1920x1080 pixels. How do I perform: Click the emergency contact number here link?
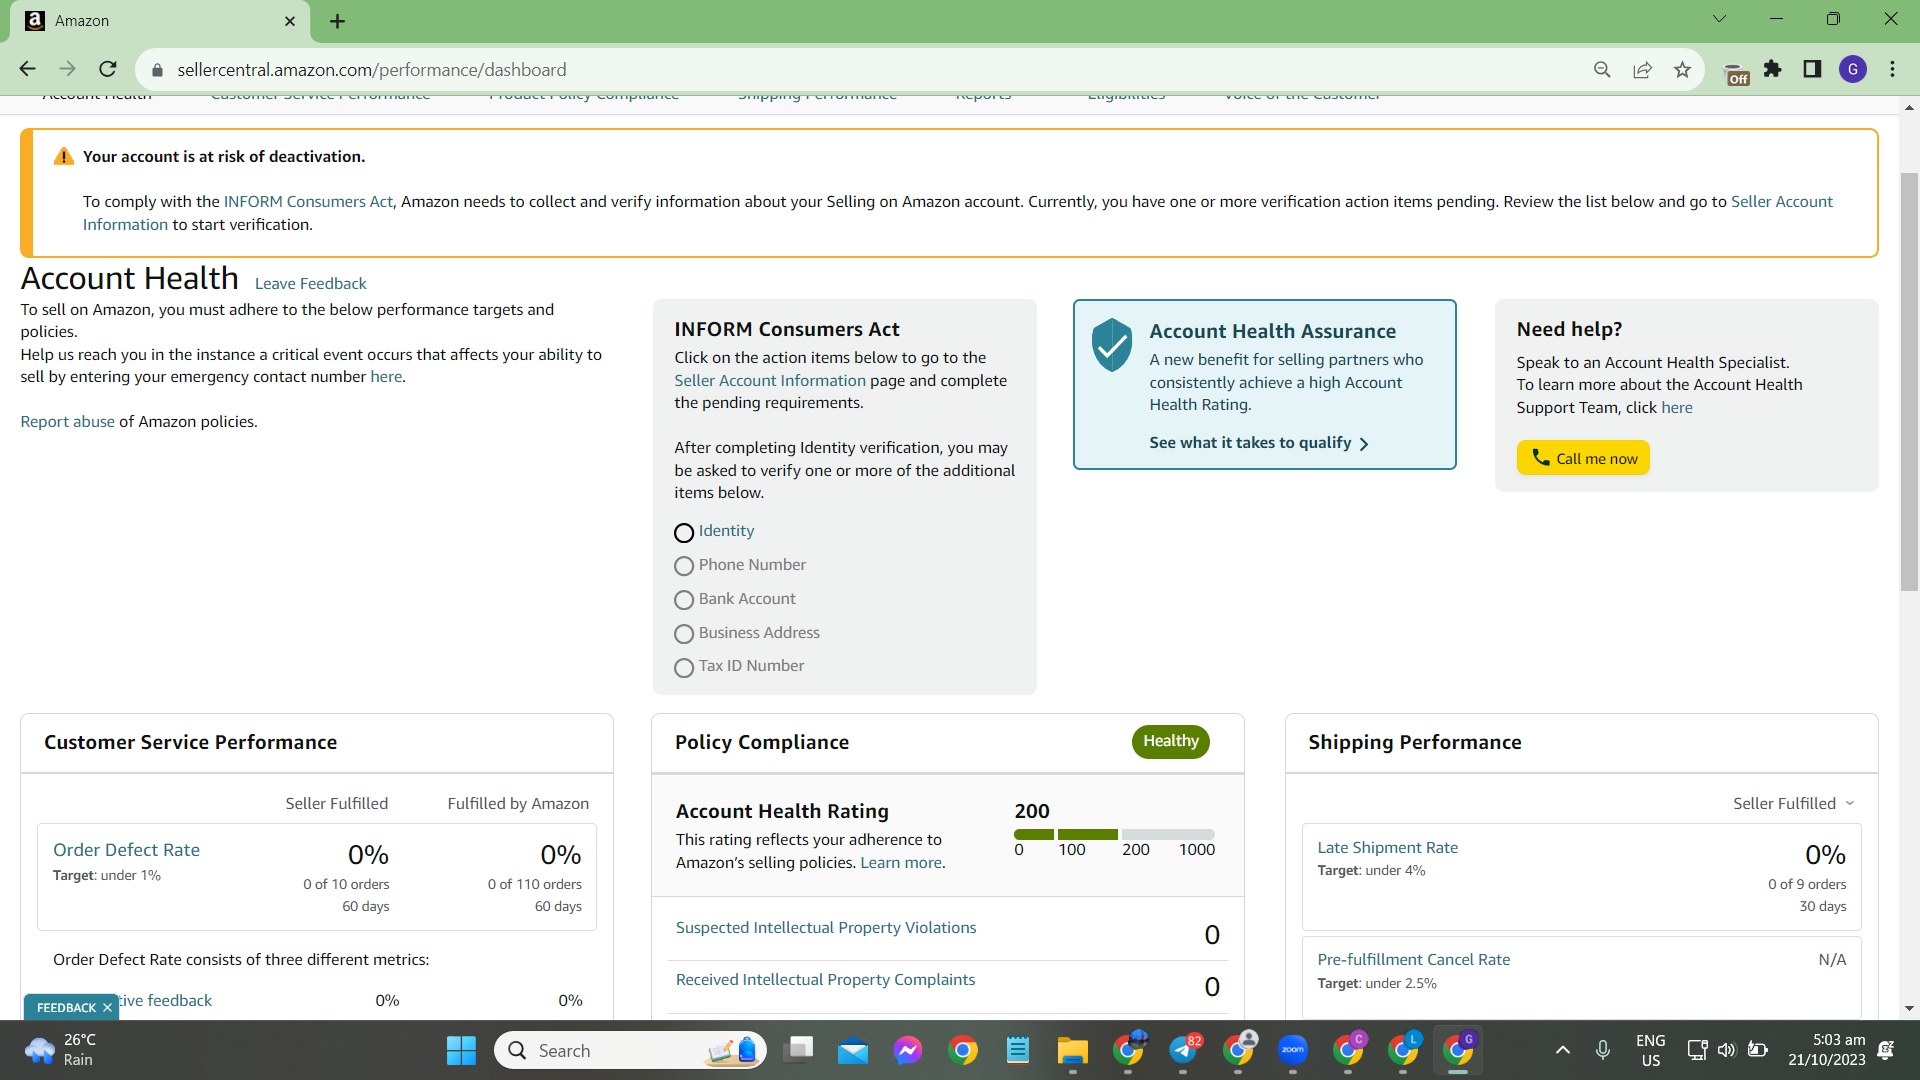(386, 377)
